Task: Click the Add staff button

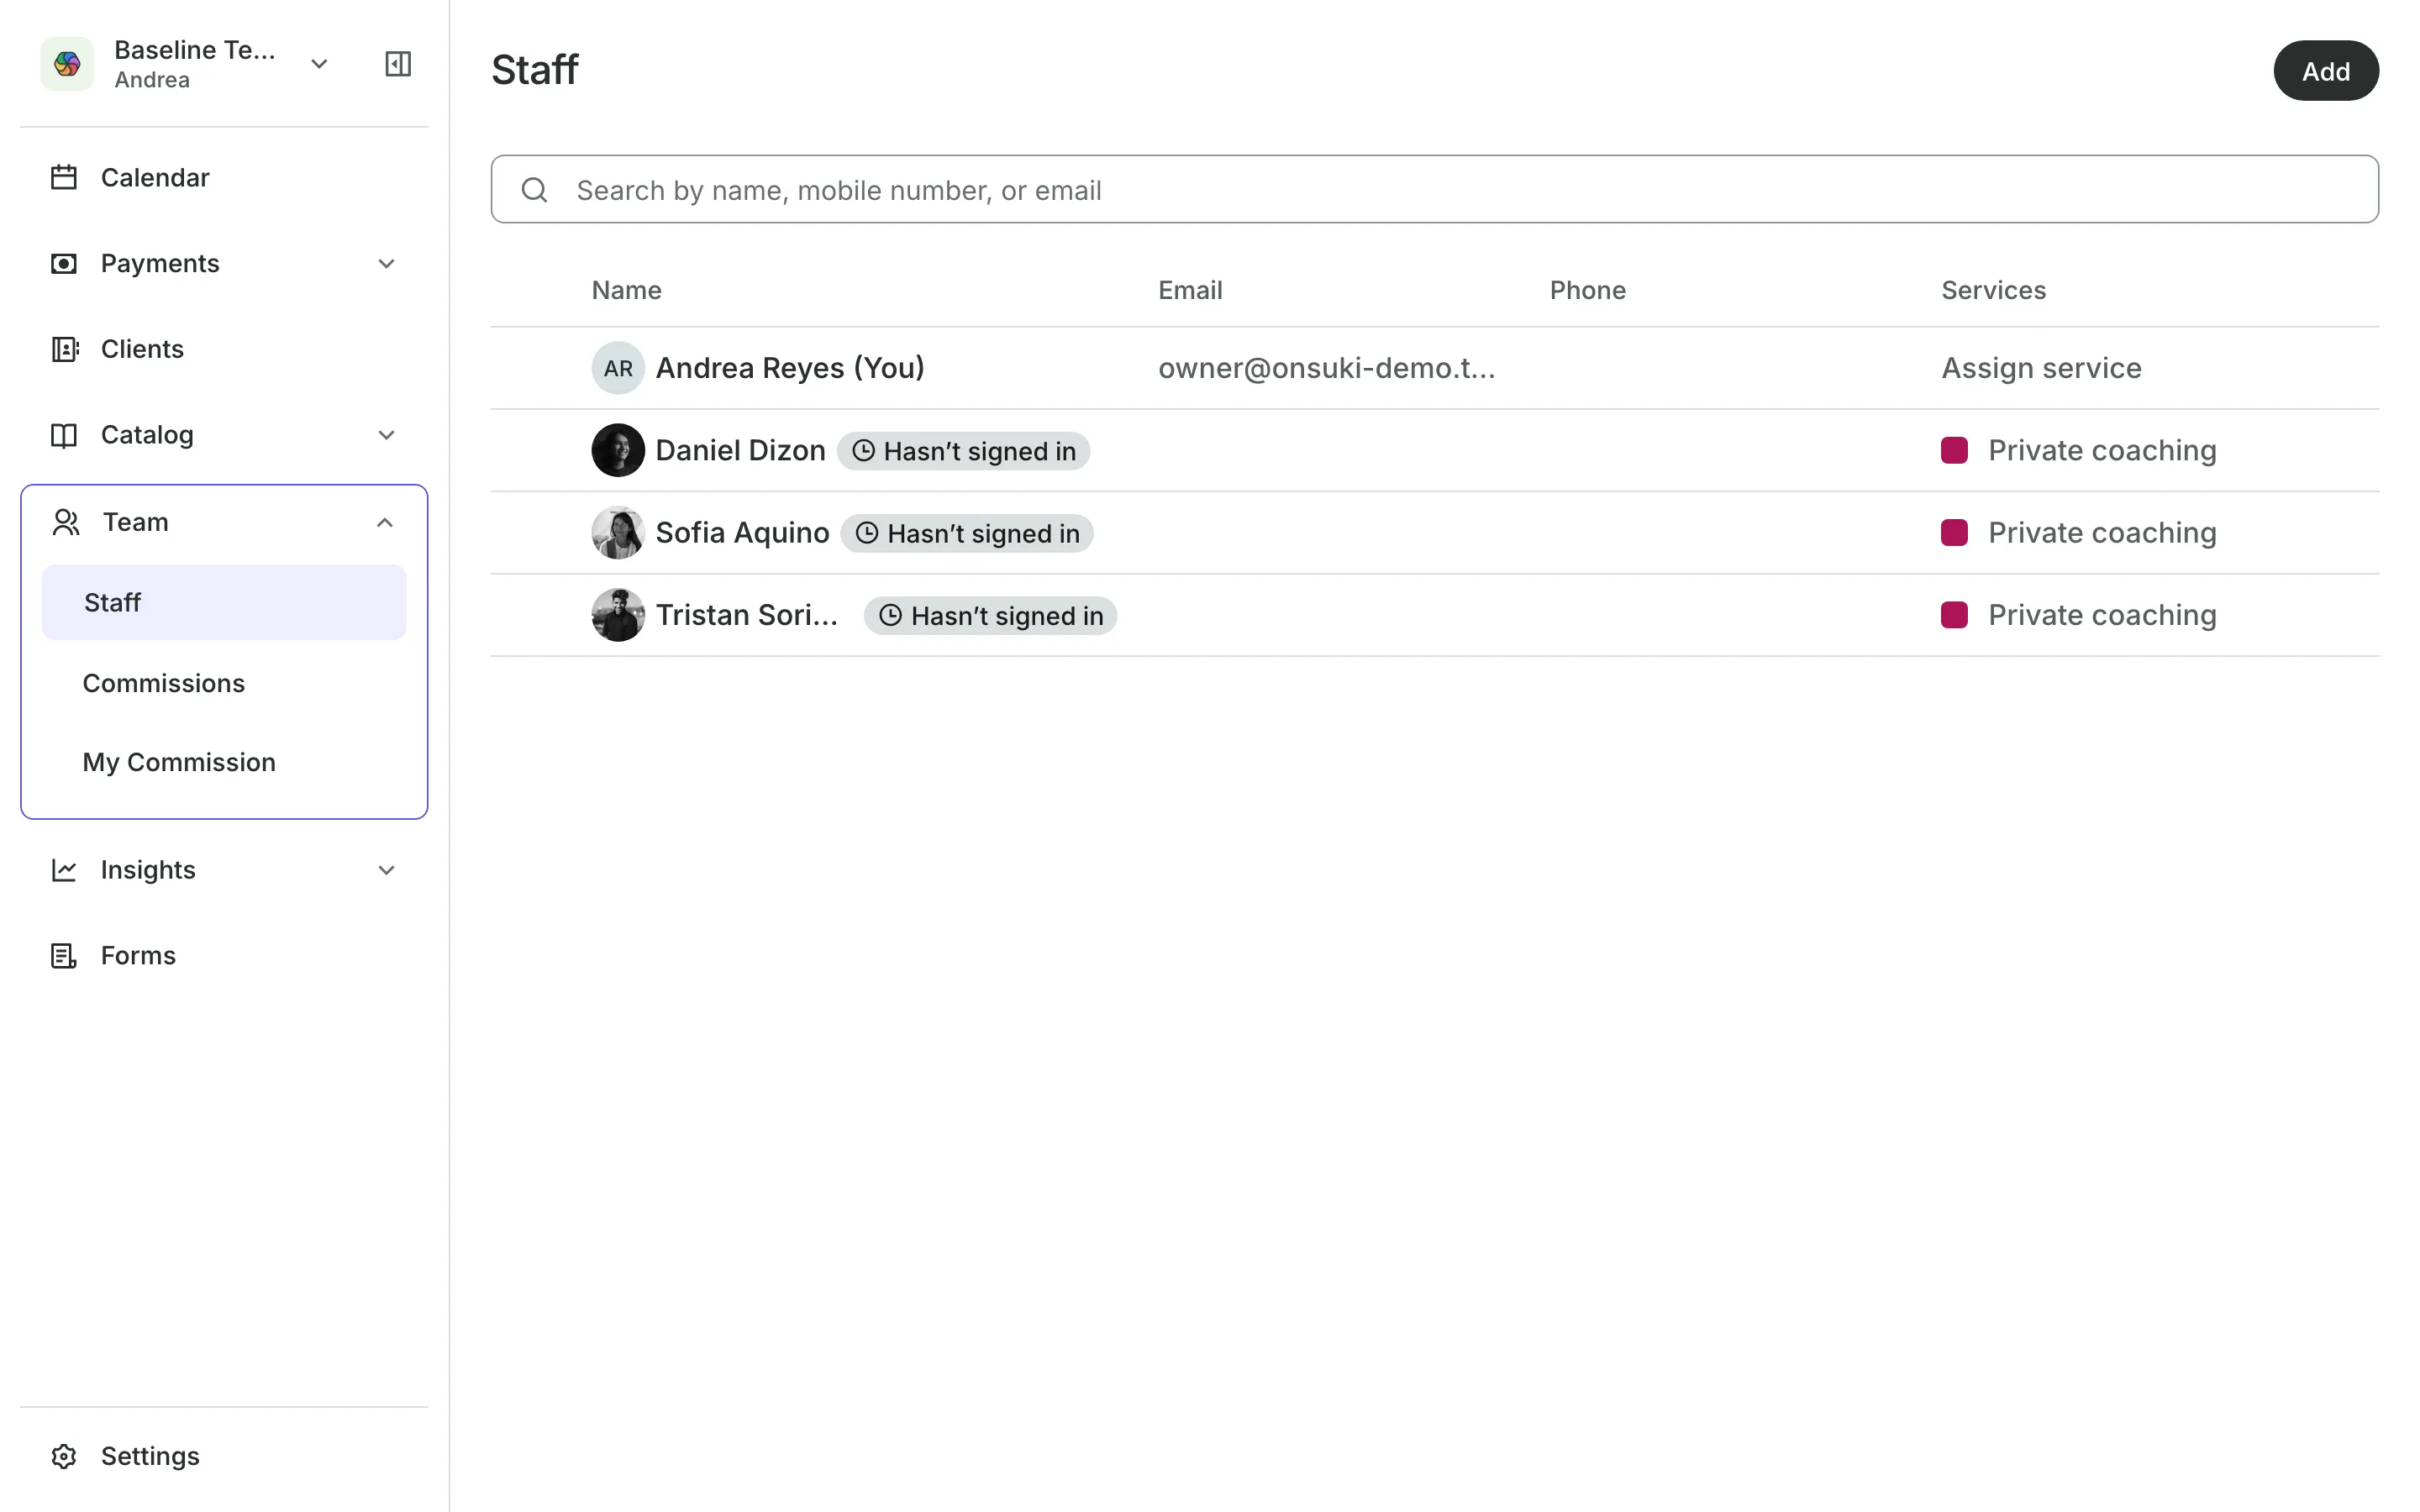Action: coord(2326,71)
